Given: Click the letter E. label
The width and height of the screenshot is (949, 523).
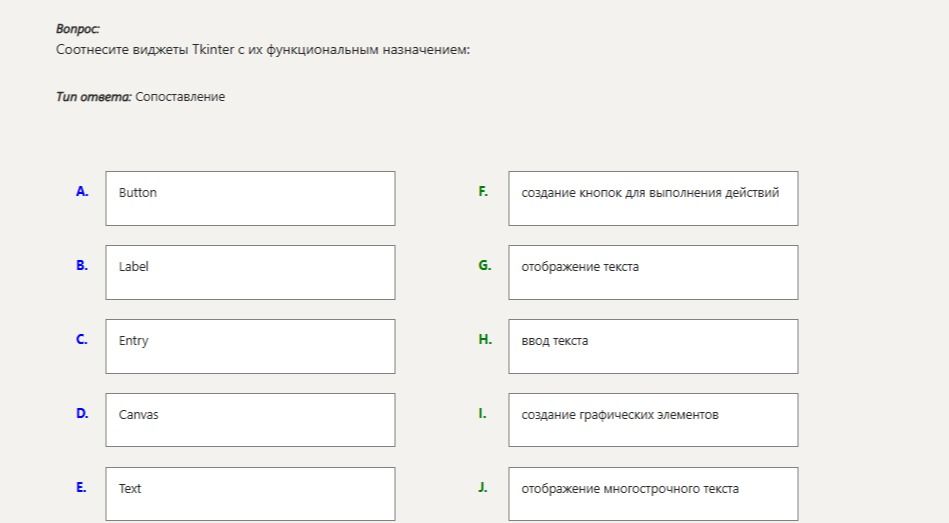Looking at the screenshot, I should (x=81, y=487).
